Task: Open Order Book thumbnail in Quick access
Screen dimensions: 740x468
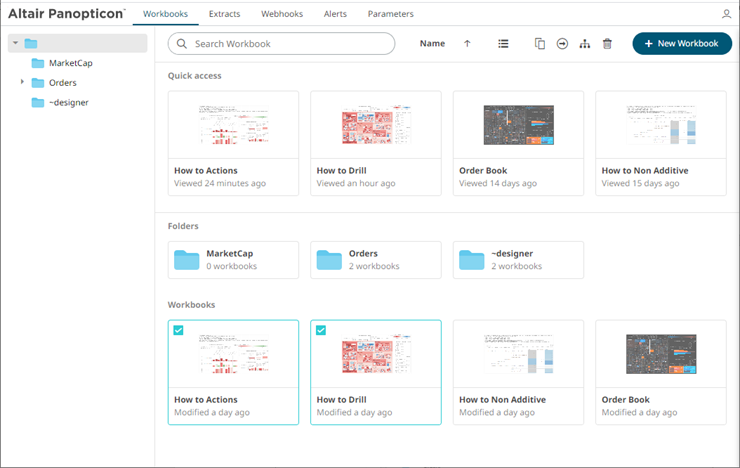Action: point(518,126)
